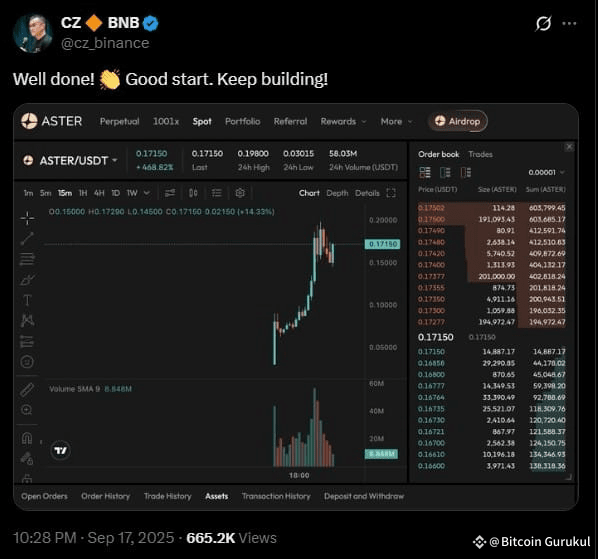Open the Trade History tab
598x559 pixels.
(167, 496)
